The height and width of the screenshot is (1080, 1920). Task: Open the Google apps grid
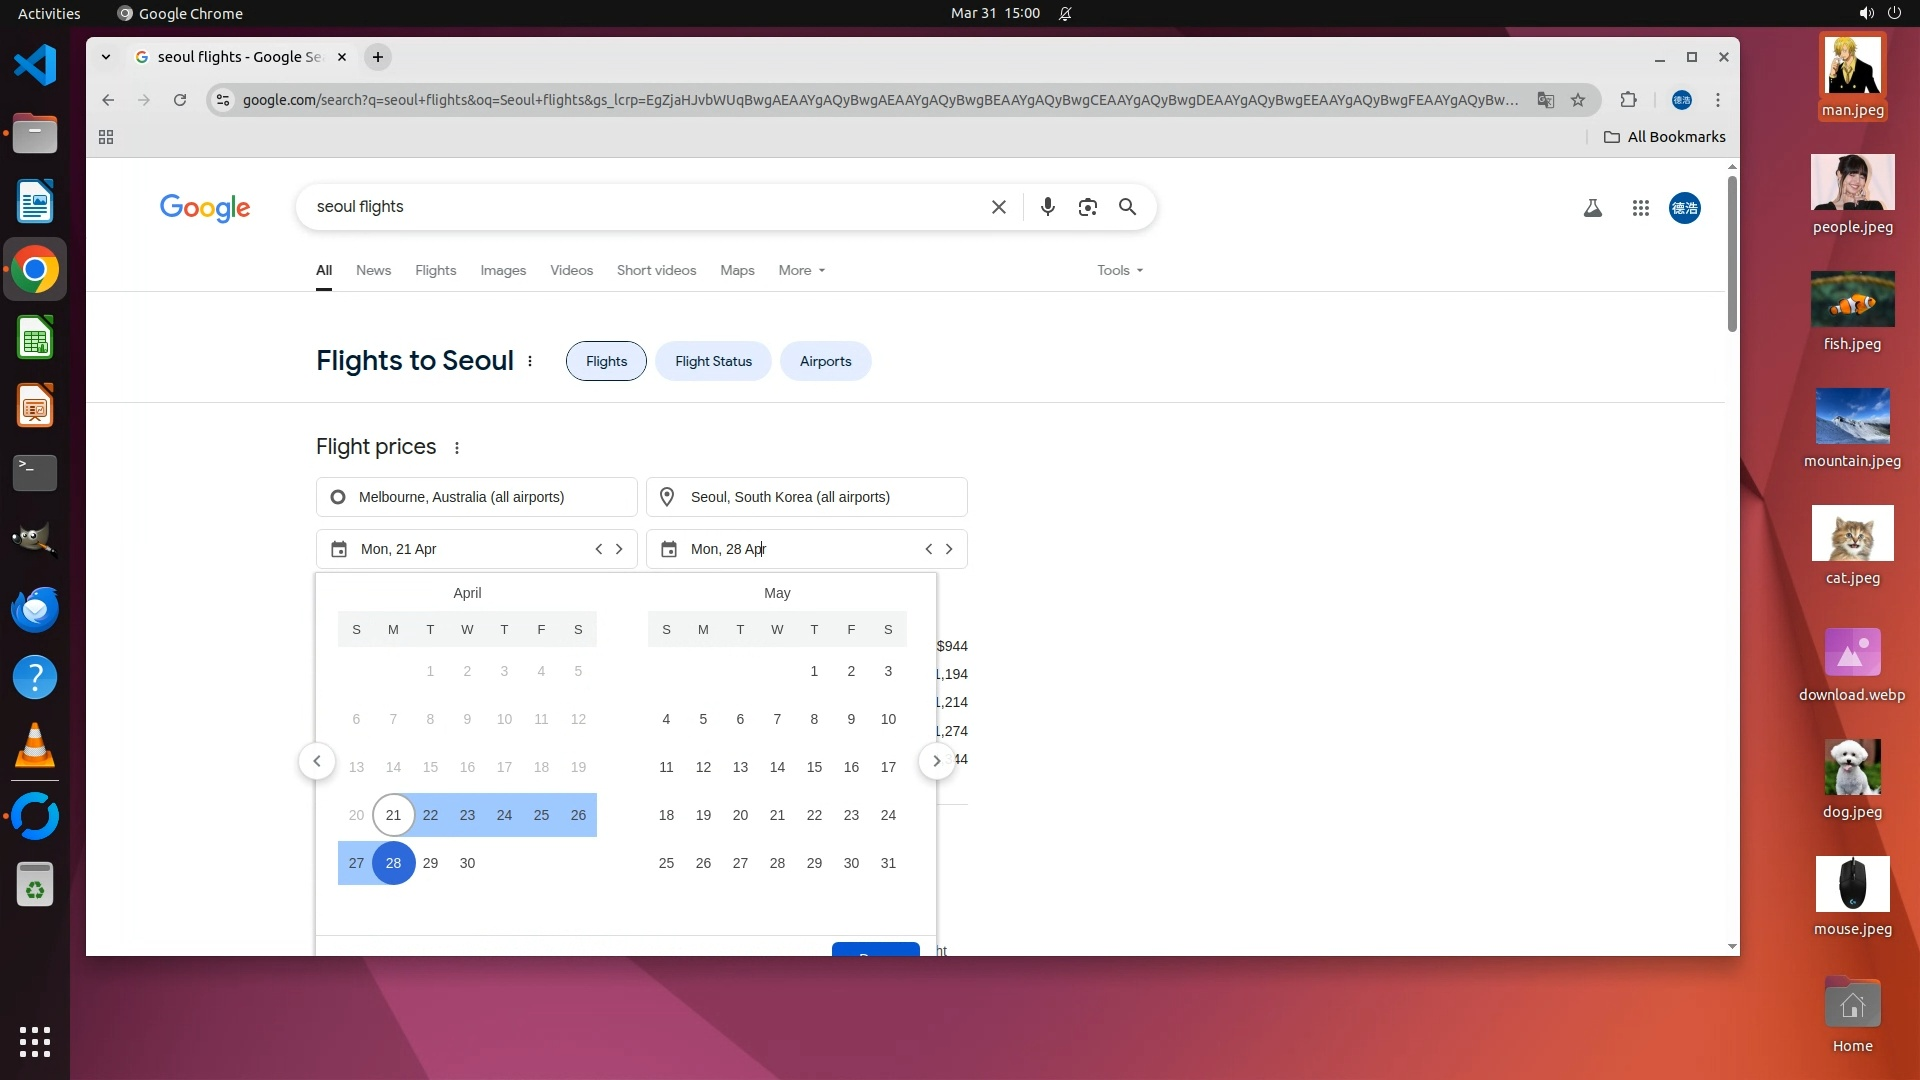tap(1640, 208)
